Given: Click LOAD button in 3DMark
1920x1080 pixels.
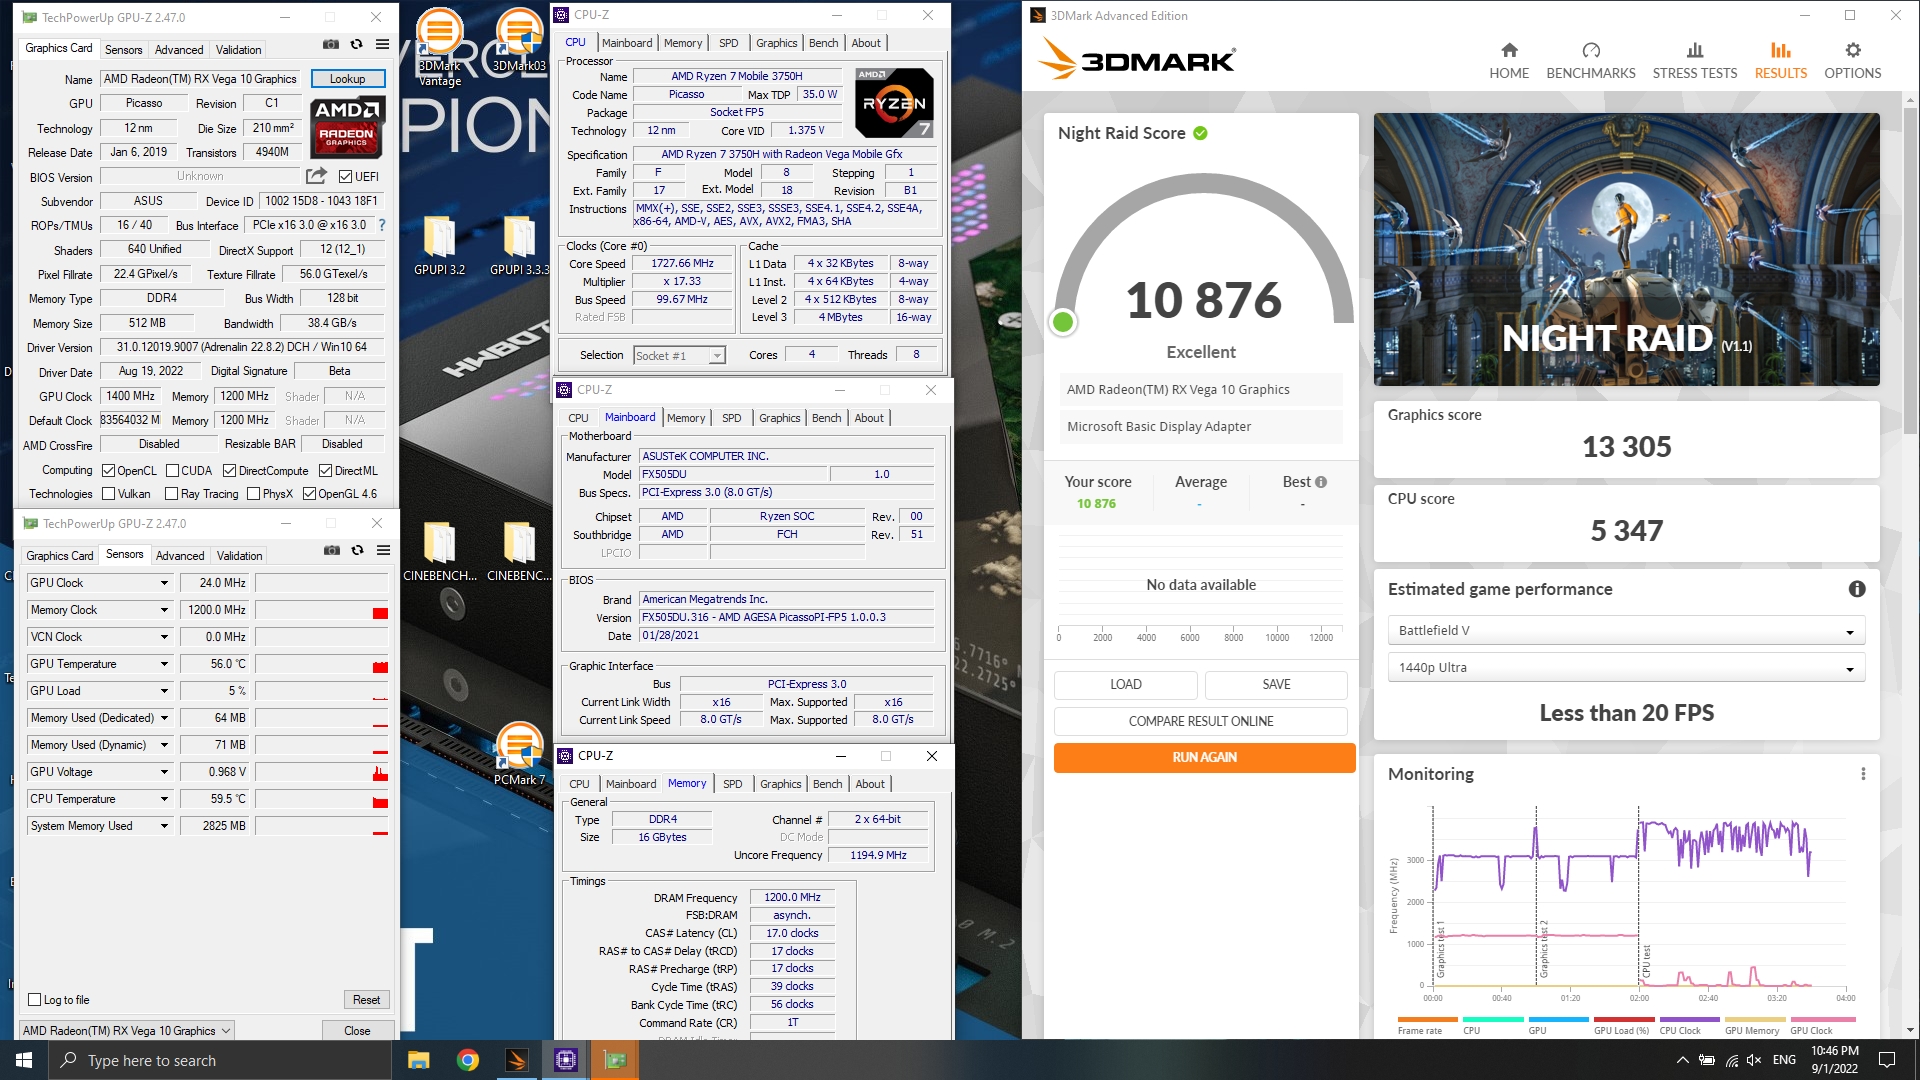Looking at the screenshot, I should pyautogui.click(x=1125, y=685).
